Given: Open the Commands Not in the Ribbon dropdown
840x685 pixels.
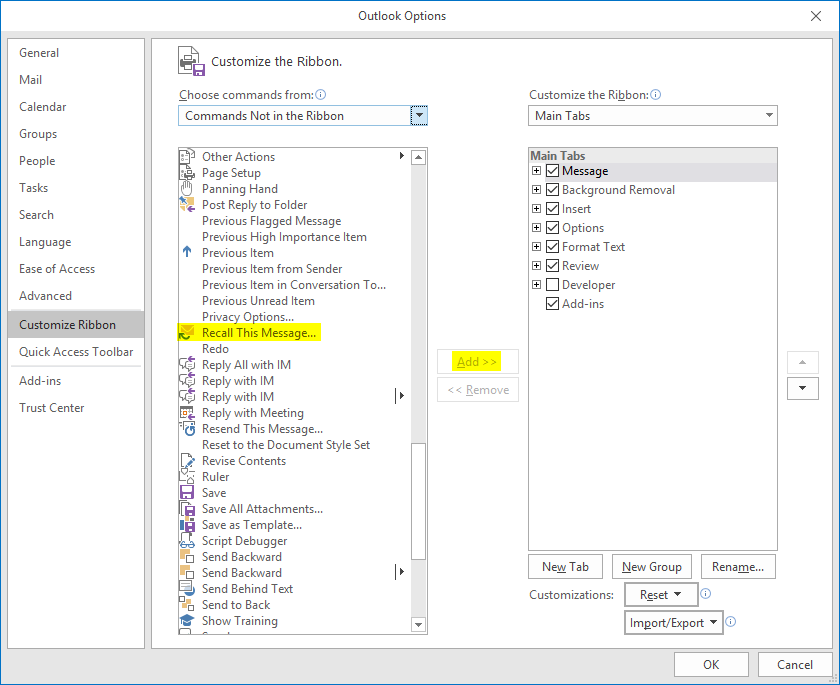Looking at the screenshot, I should (419, 115).
